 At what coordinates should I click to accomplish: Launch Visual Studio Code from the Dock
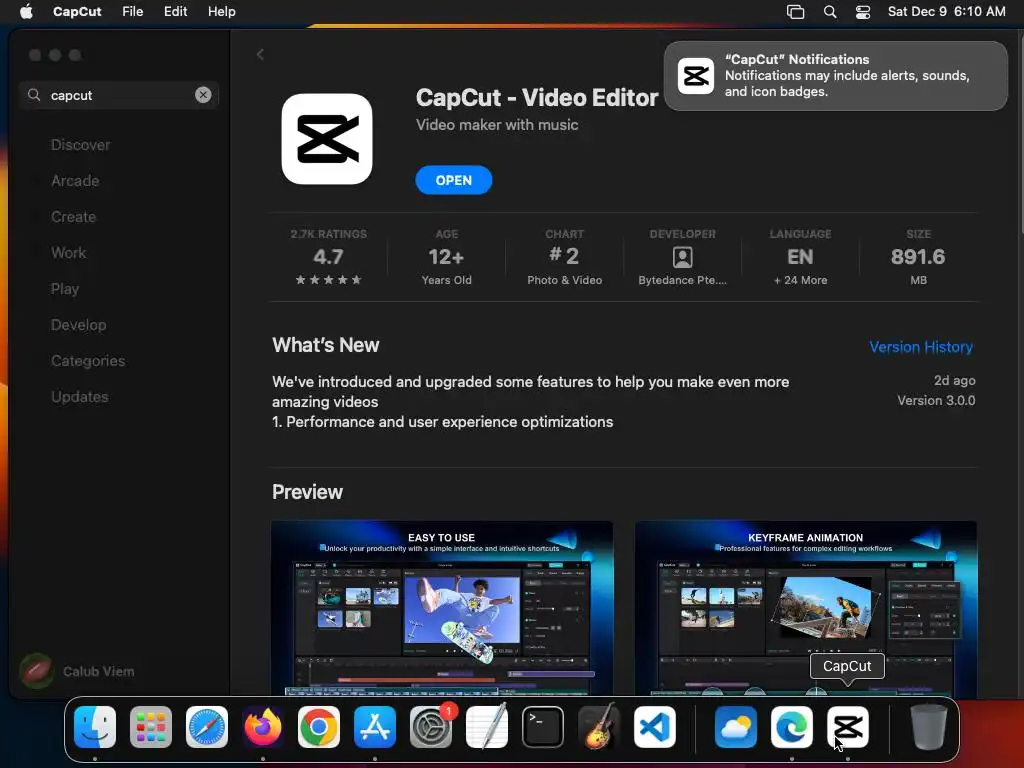click(x=655, y=727)
